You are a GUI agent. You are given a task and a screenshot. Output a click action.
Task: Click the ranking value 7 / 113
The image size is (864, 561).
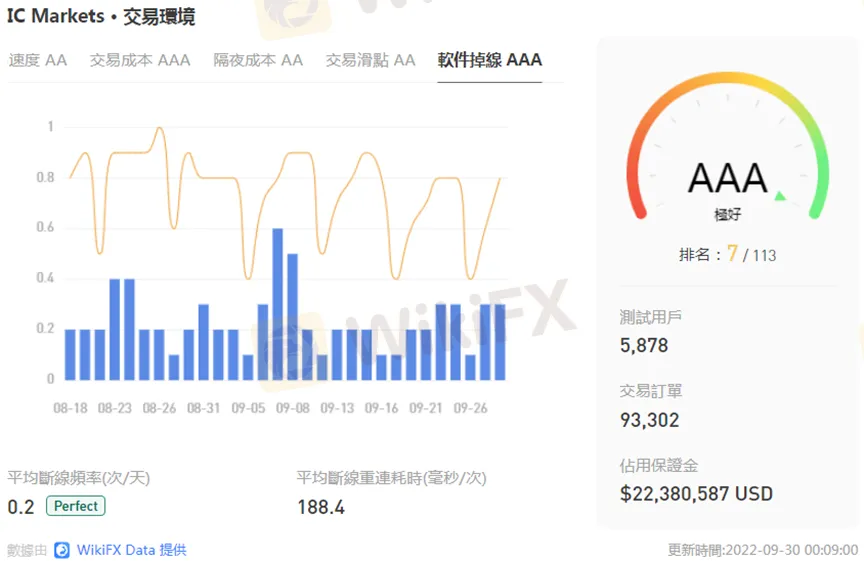pos(752,255)
